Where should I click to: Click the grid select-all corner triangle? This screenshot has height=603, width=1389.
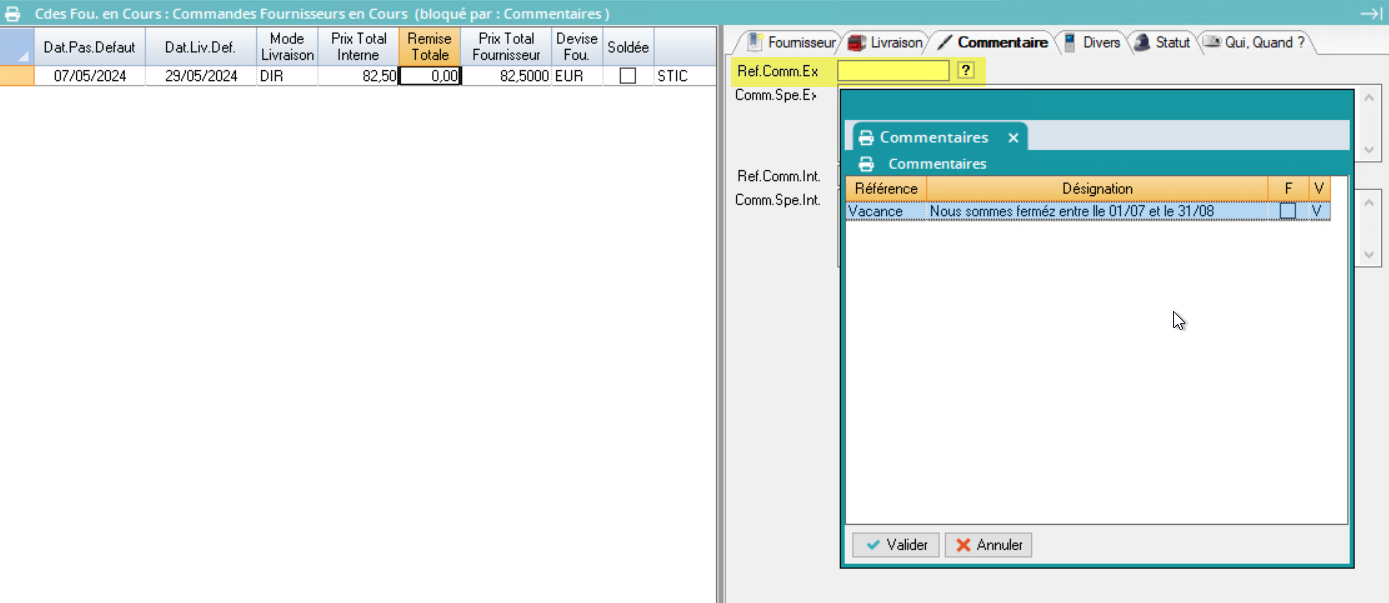(22, 56)
